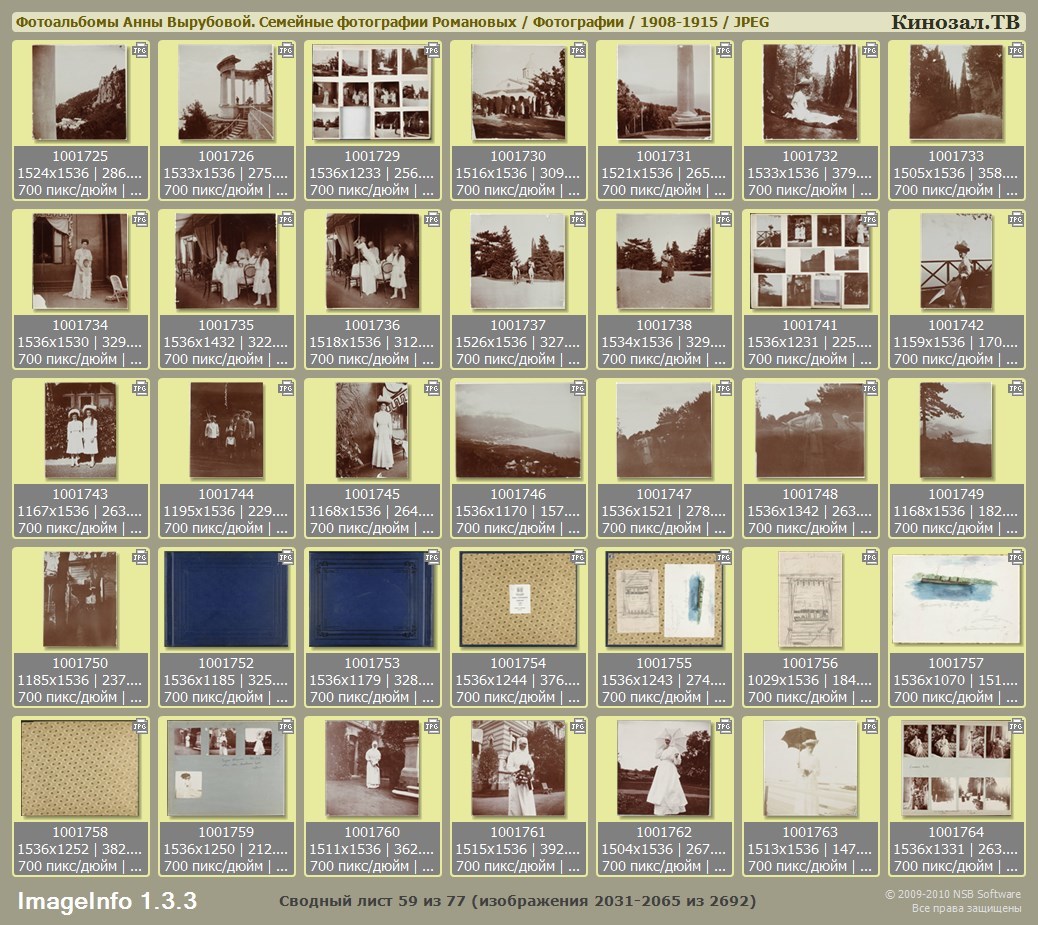Click the JPG badge on thumbnail 1001725
This screenshot has height=925, width=1038.
pos(140,50)
